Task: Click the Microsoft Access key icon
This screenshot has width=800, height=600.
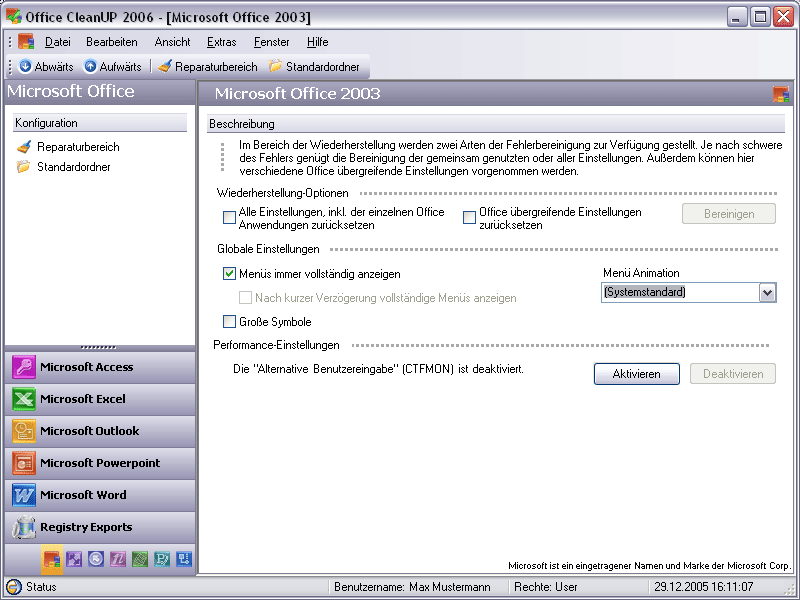Action: [24, 367]
